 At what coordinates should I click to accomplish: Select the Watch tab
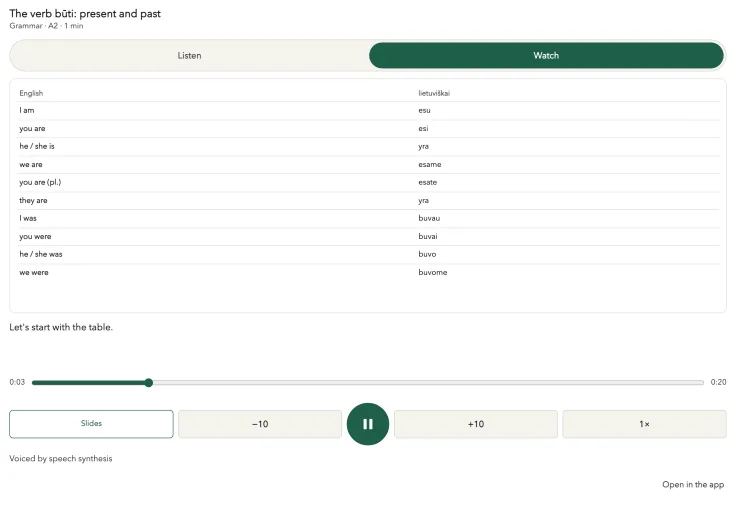(546, 55)
